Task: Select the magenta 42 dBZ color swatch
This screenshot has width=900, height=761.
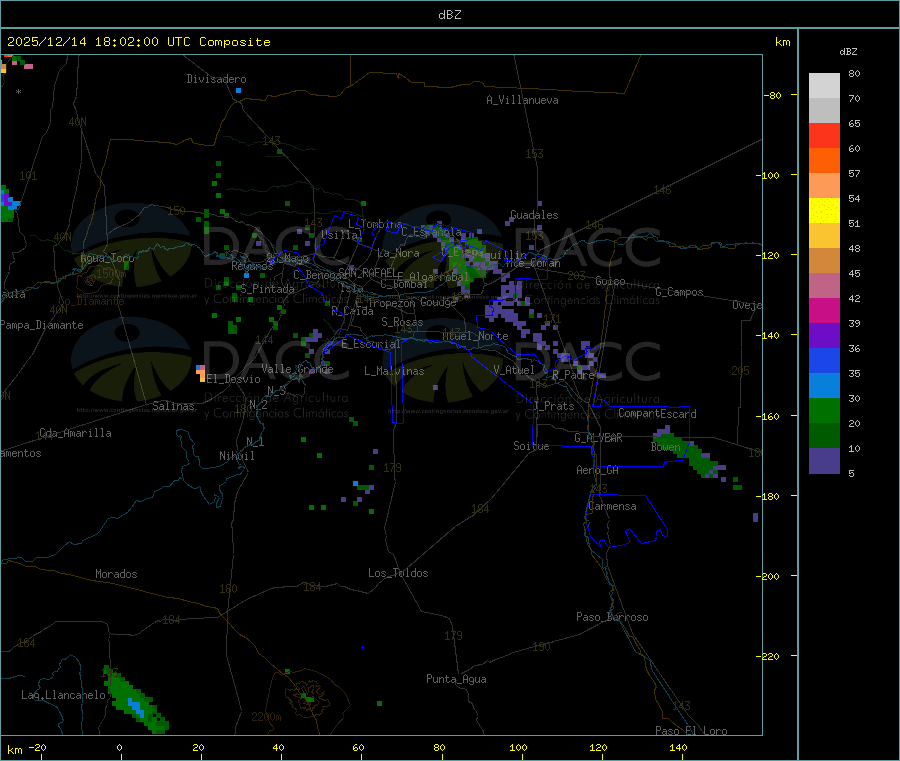Action: pos(824,310)
